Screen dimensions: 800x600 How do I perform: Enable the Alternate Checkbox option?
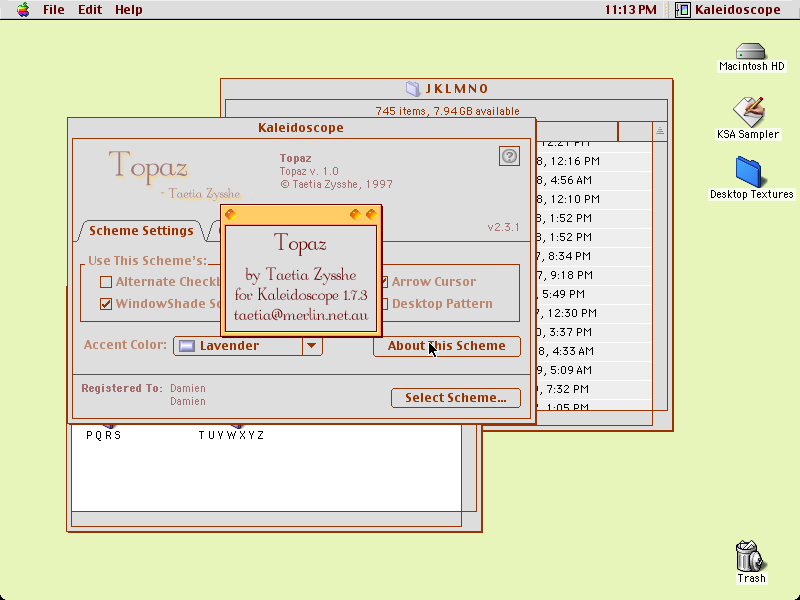click(106, 282)
